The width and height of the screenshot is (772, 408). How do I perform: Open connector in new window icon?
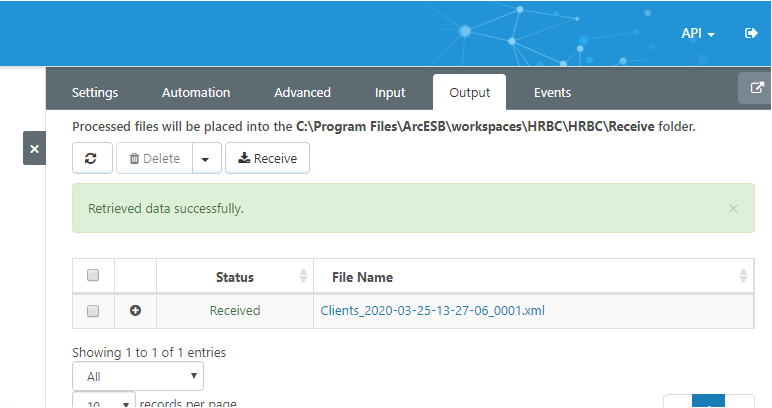point(757,88)
